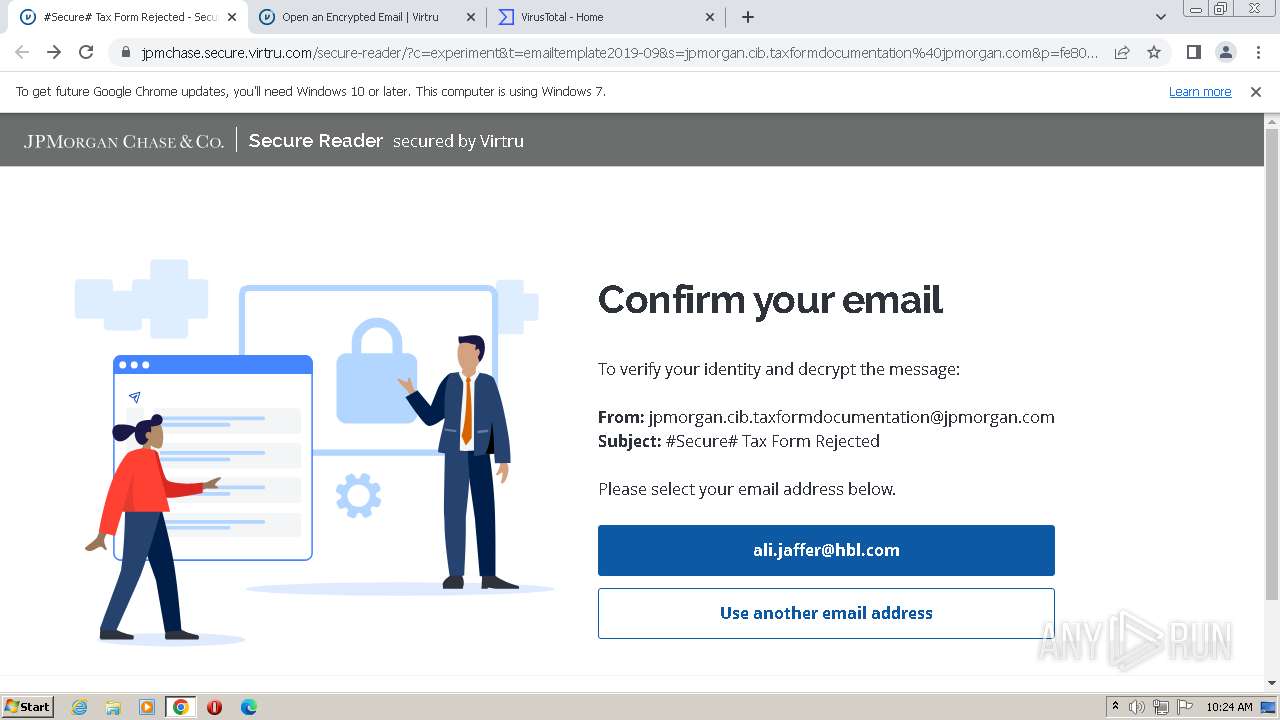Click the vertical scrollbar thumb
The image size is (1280, 720).
(1272, 364)
